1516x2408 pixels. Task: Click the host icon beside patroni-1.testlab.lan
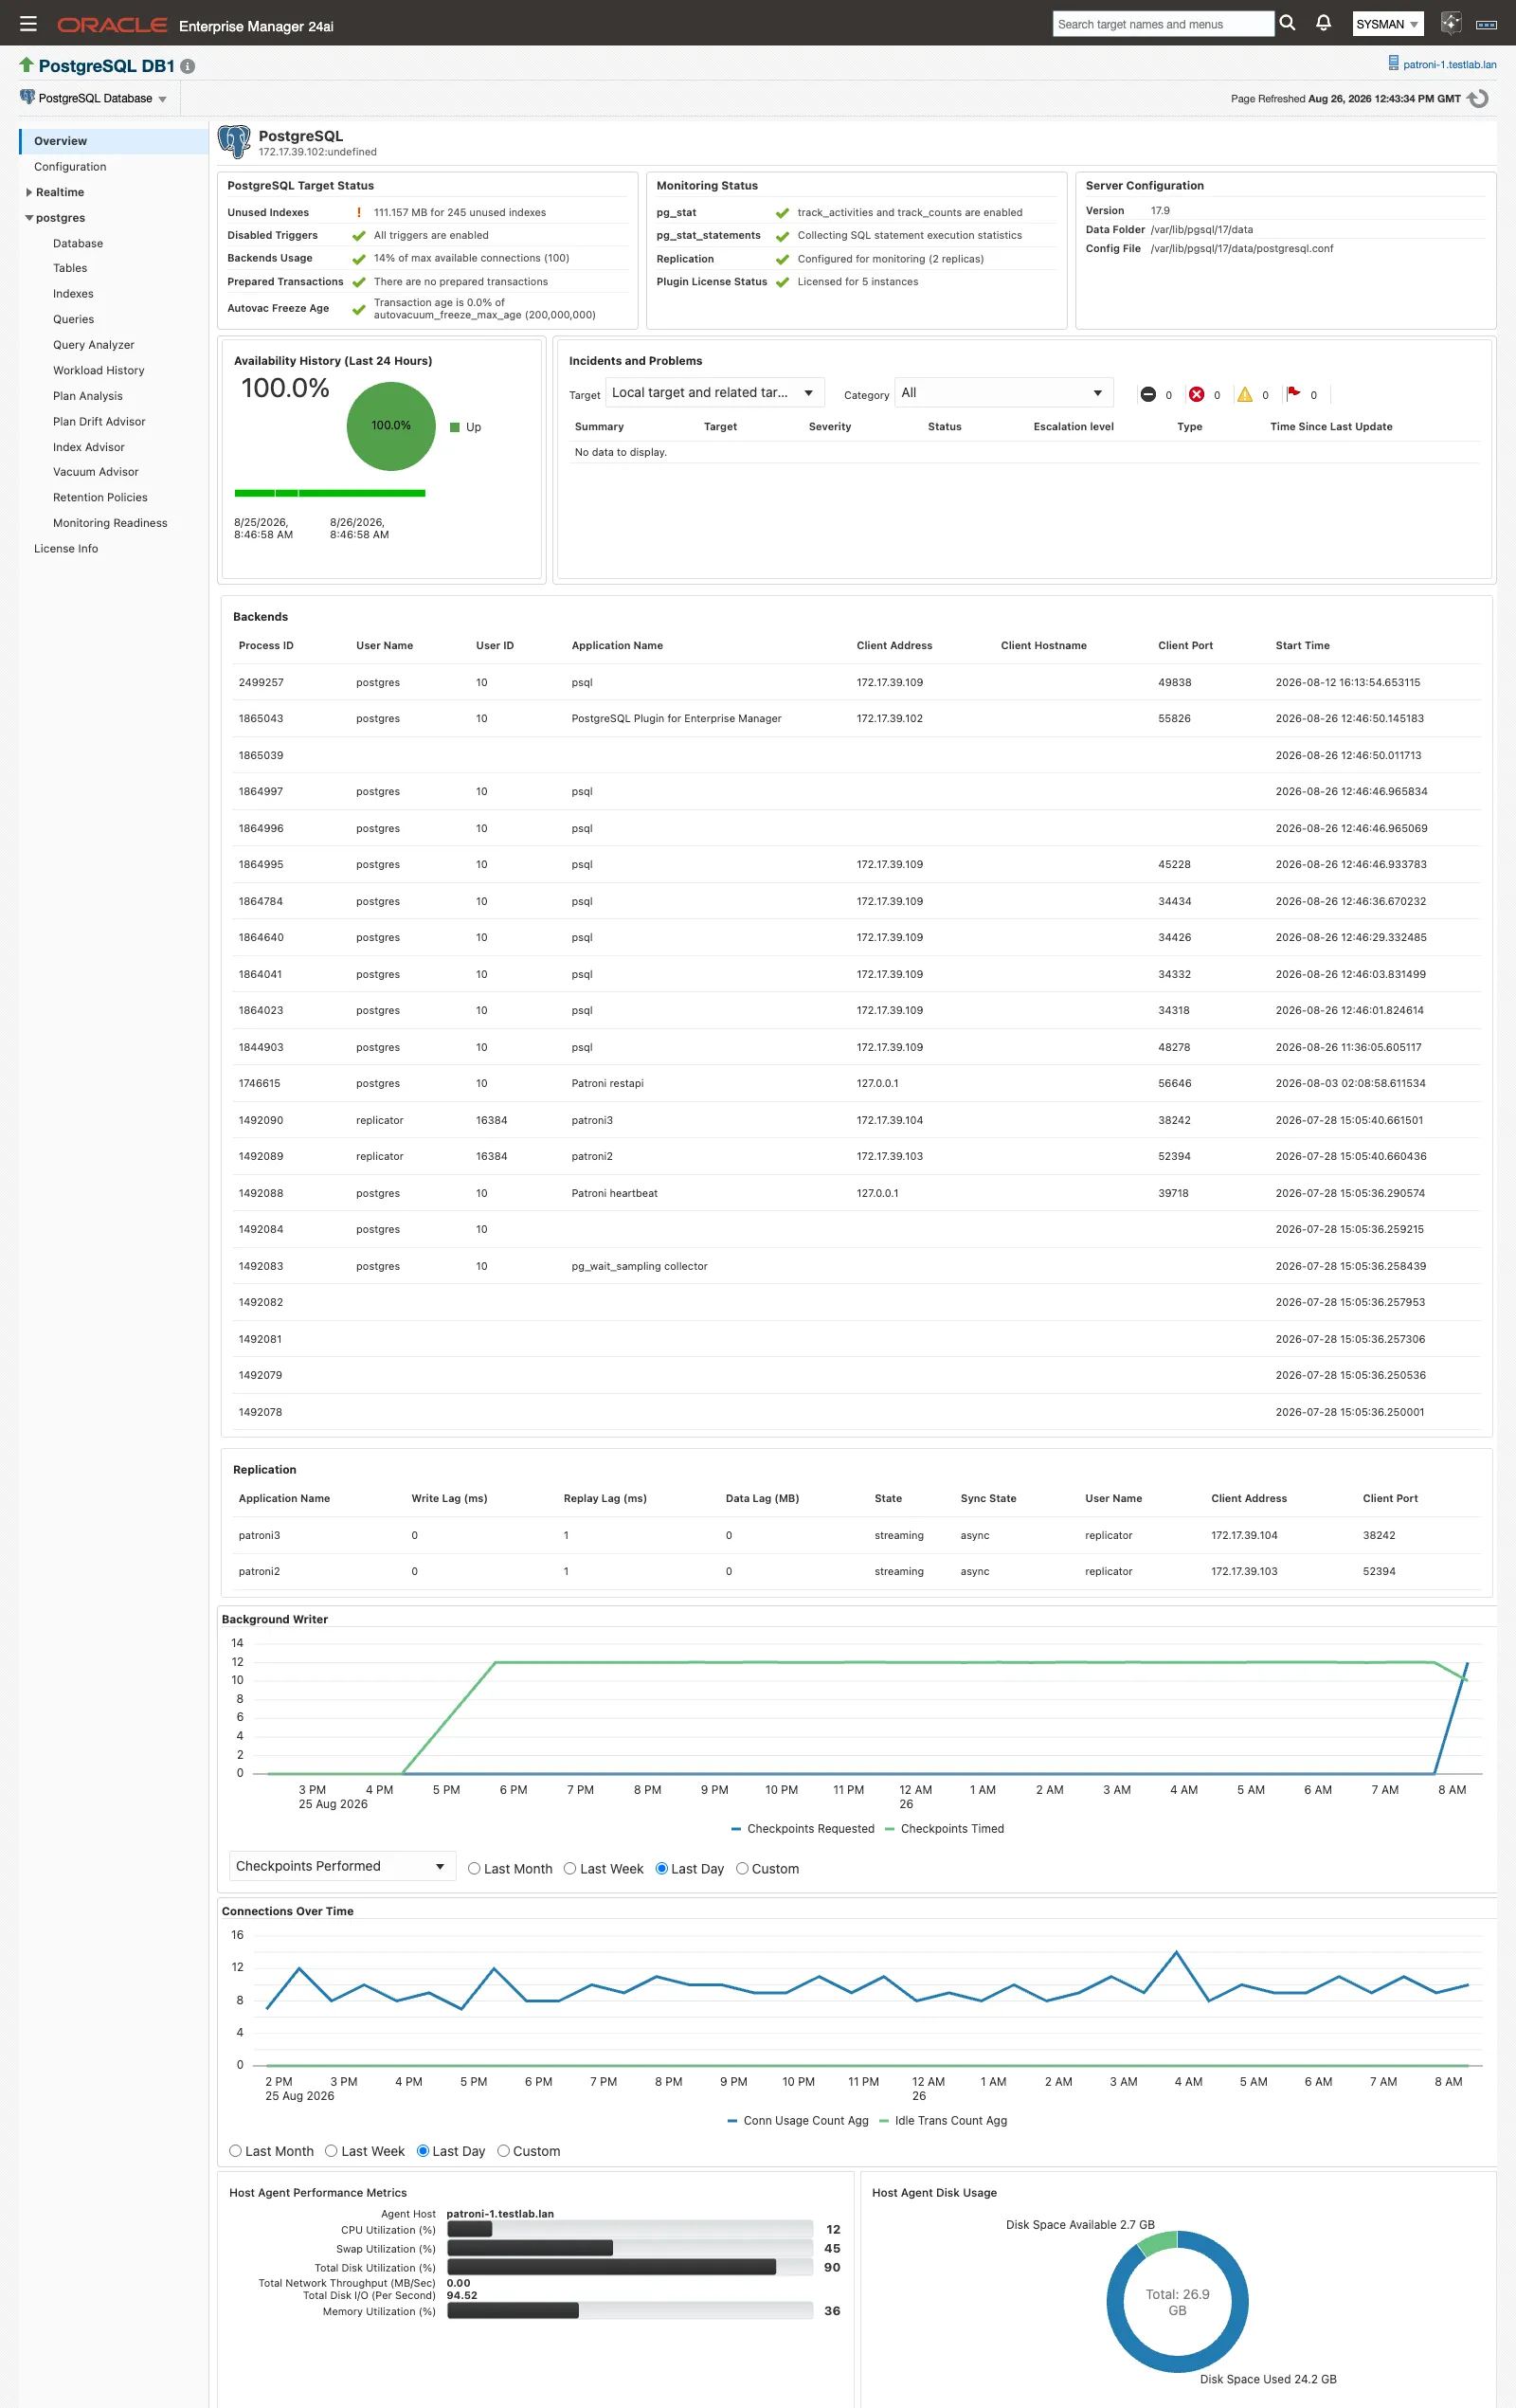tap(1393, 63)
